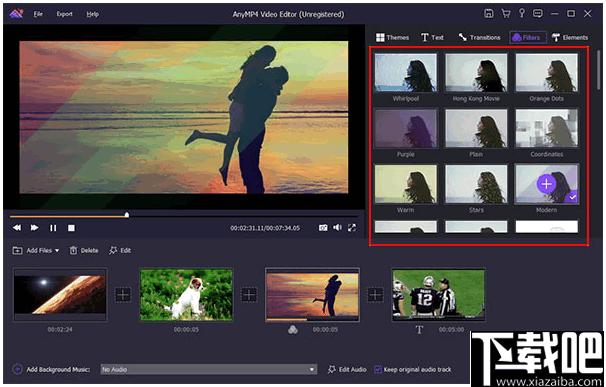
Task: Open the File menu
Action: (x=38, y=14)
